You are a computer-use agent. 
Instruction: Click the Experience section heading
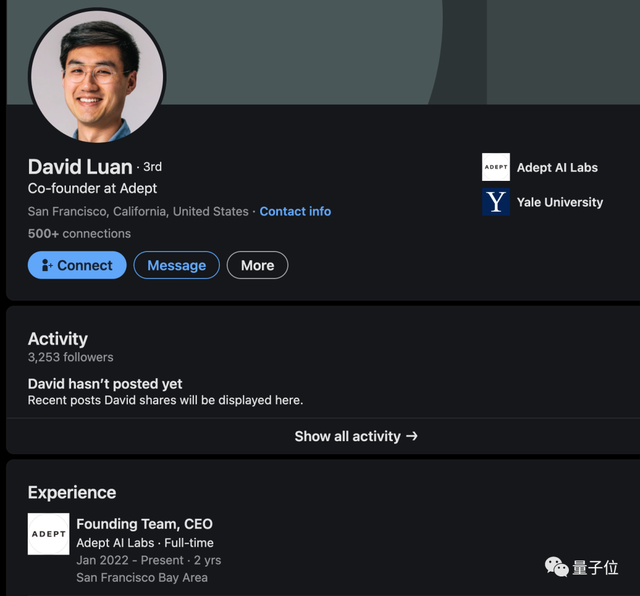(x=71, y=492)
